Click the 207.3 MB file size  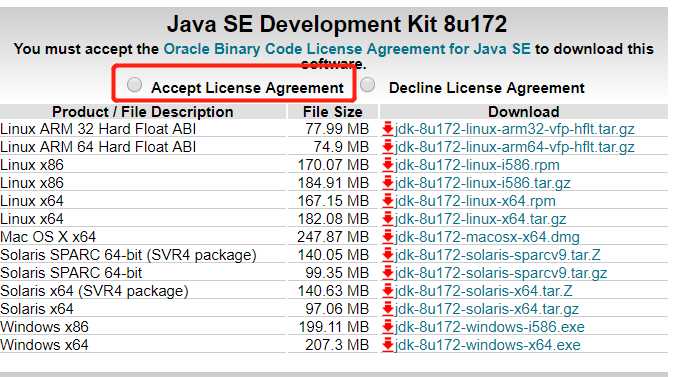tap(337, 345)
